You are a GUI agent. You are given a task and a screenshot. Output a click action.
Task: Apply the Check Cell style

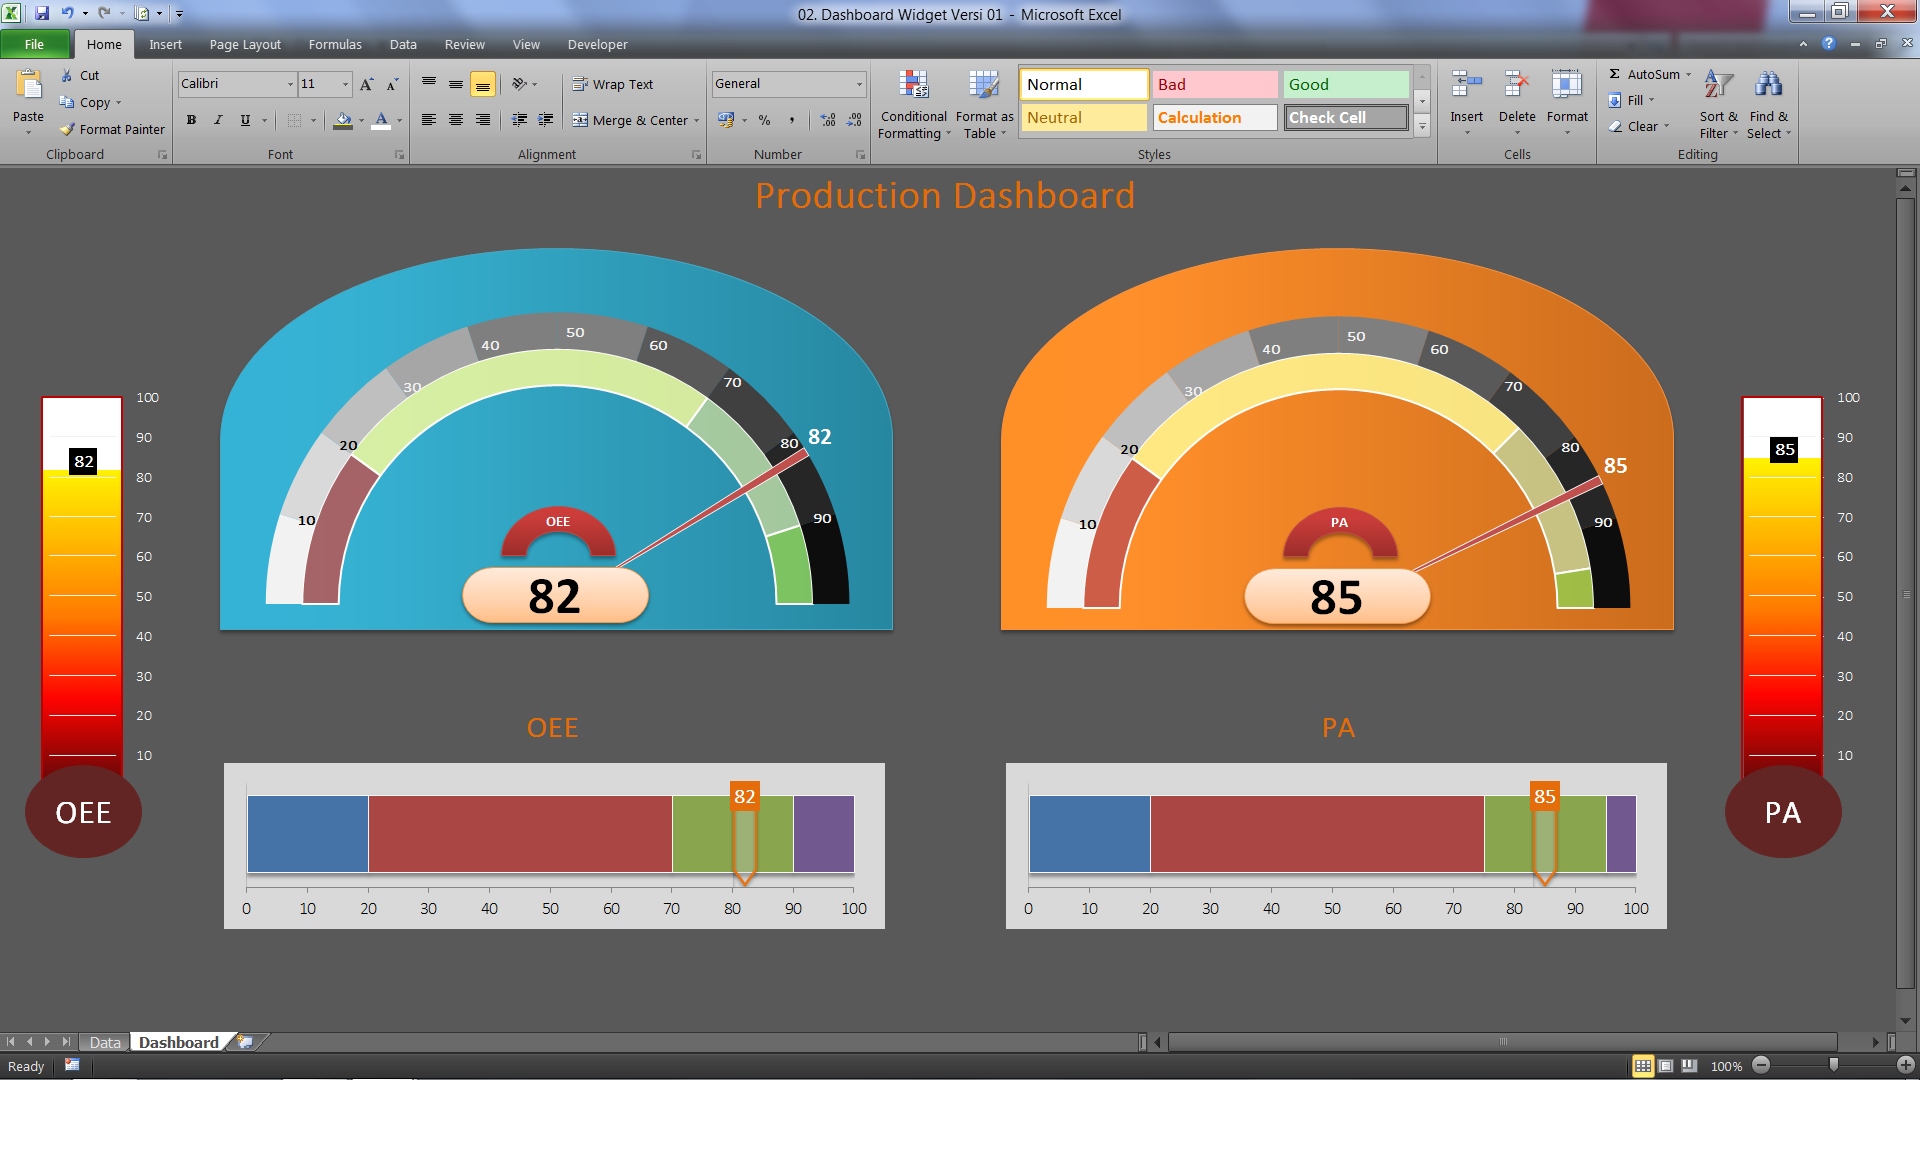1346,117
